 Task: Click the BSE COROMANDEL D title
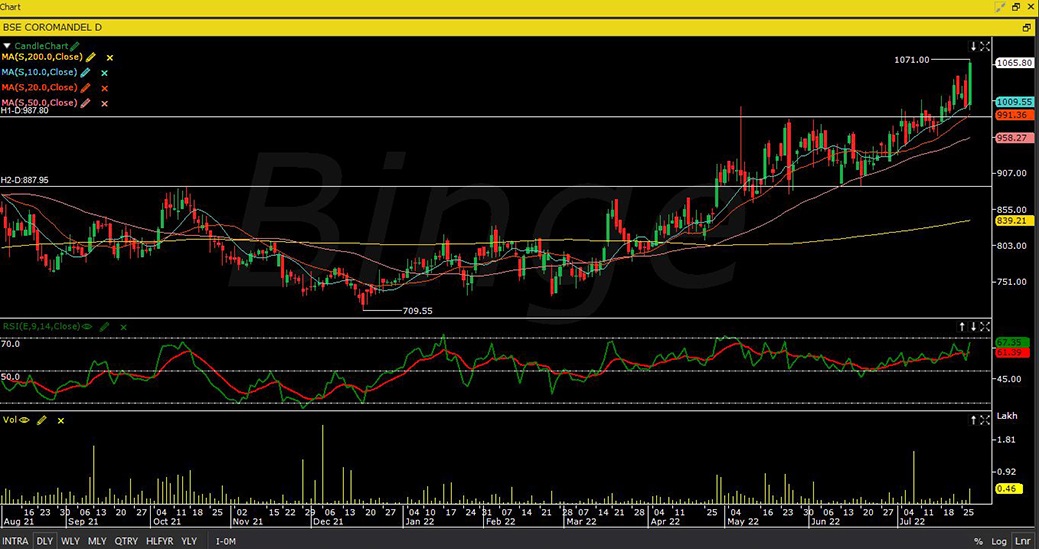click(52, 28)
